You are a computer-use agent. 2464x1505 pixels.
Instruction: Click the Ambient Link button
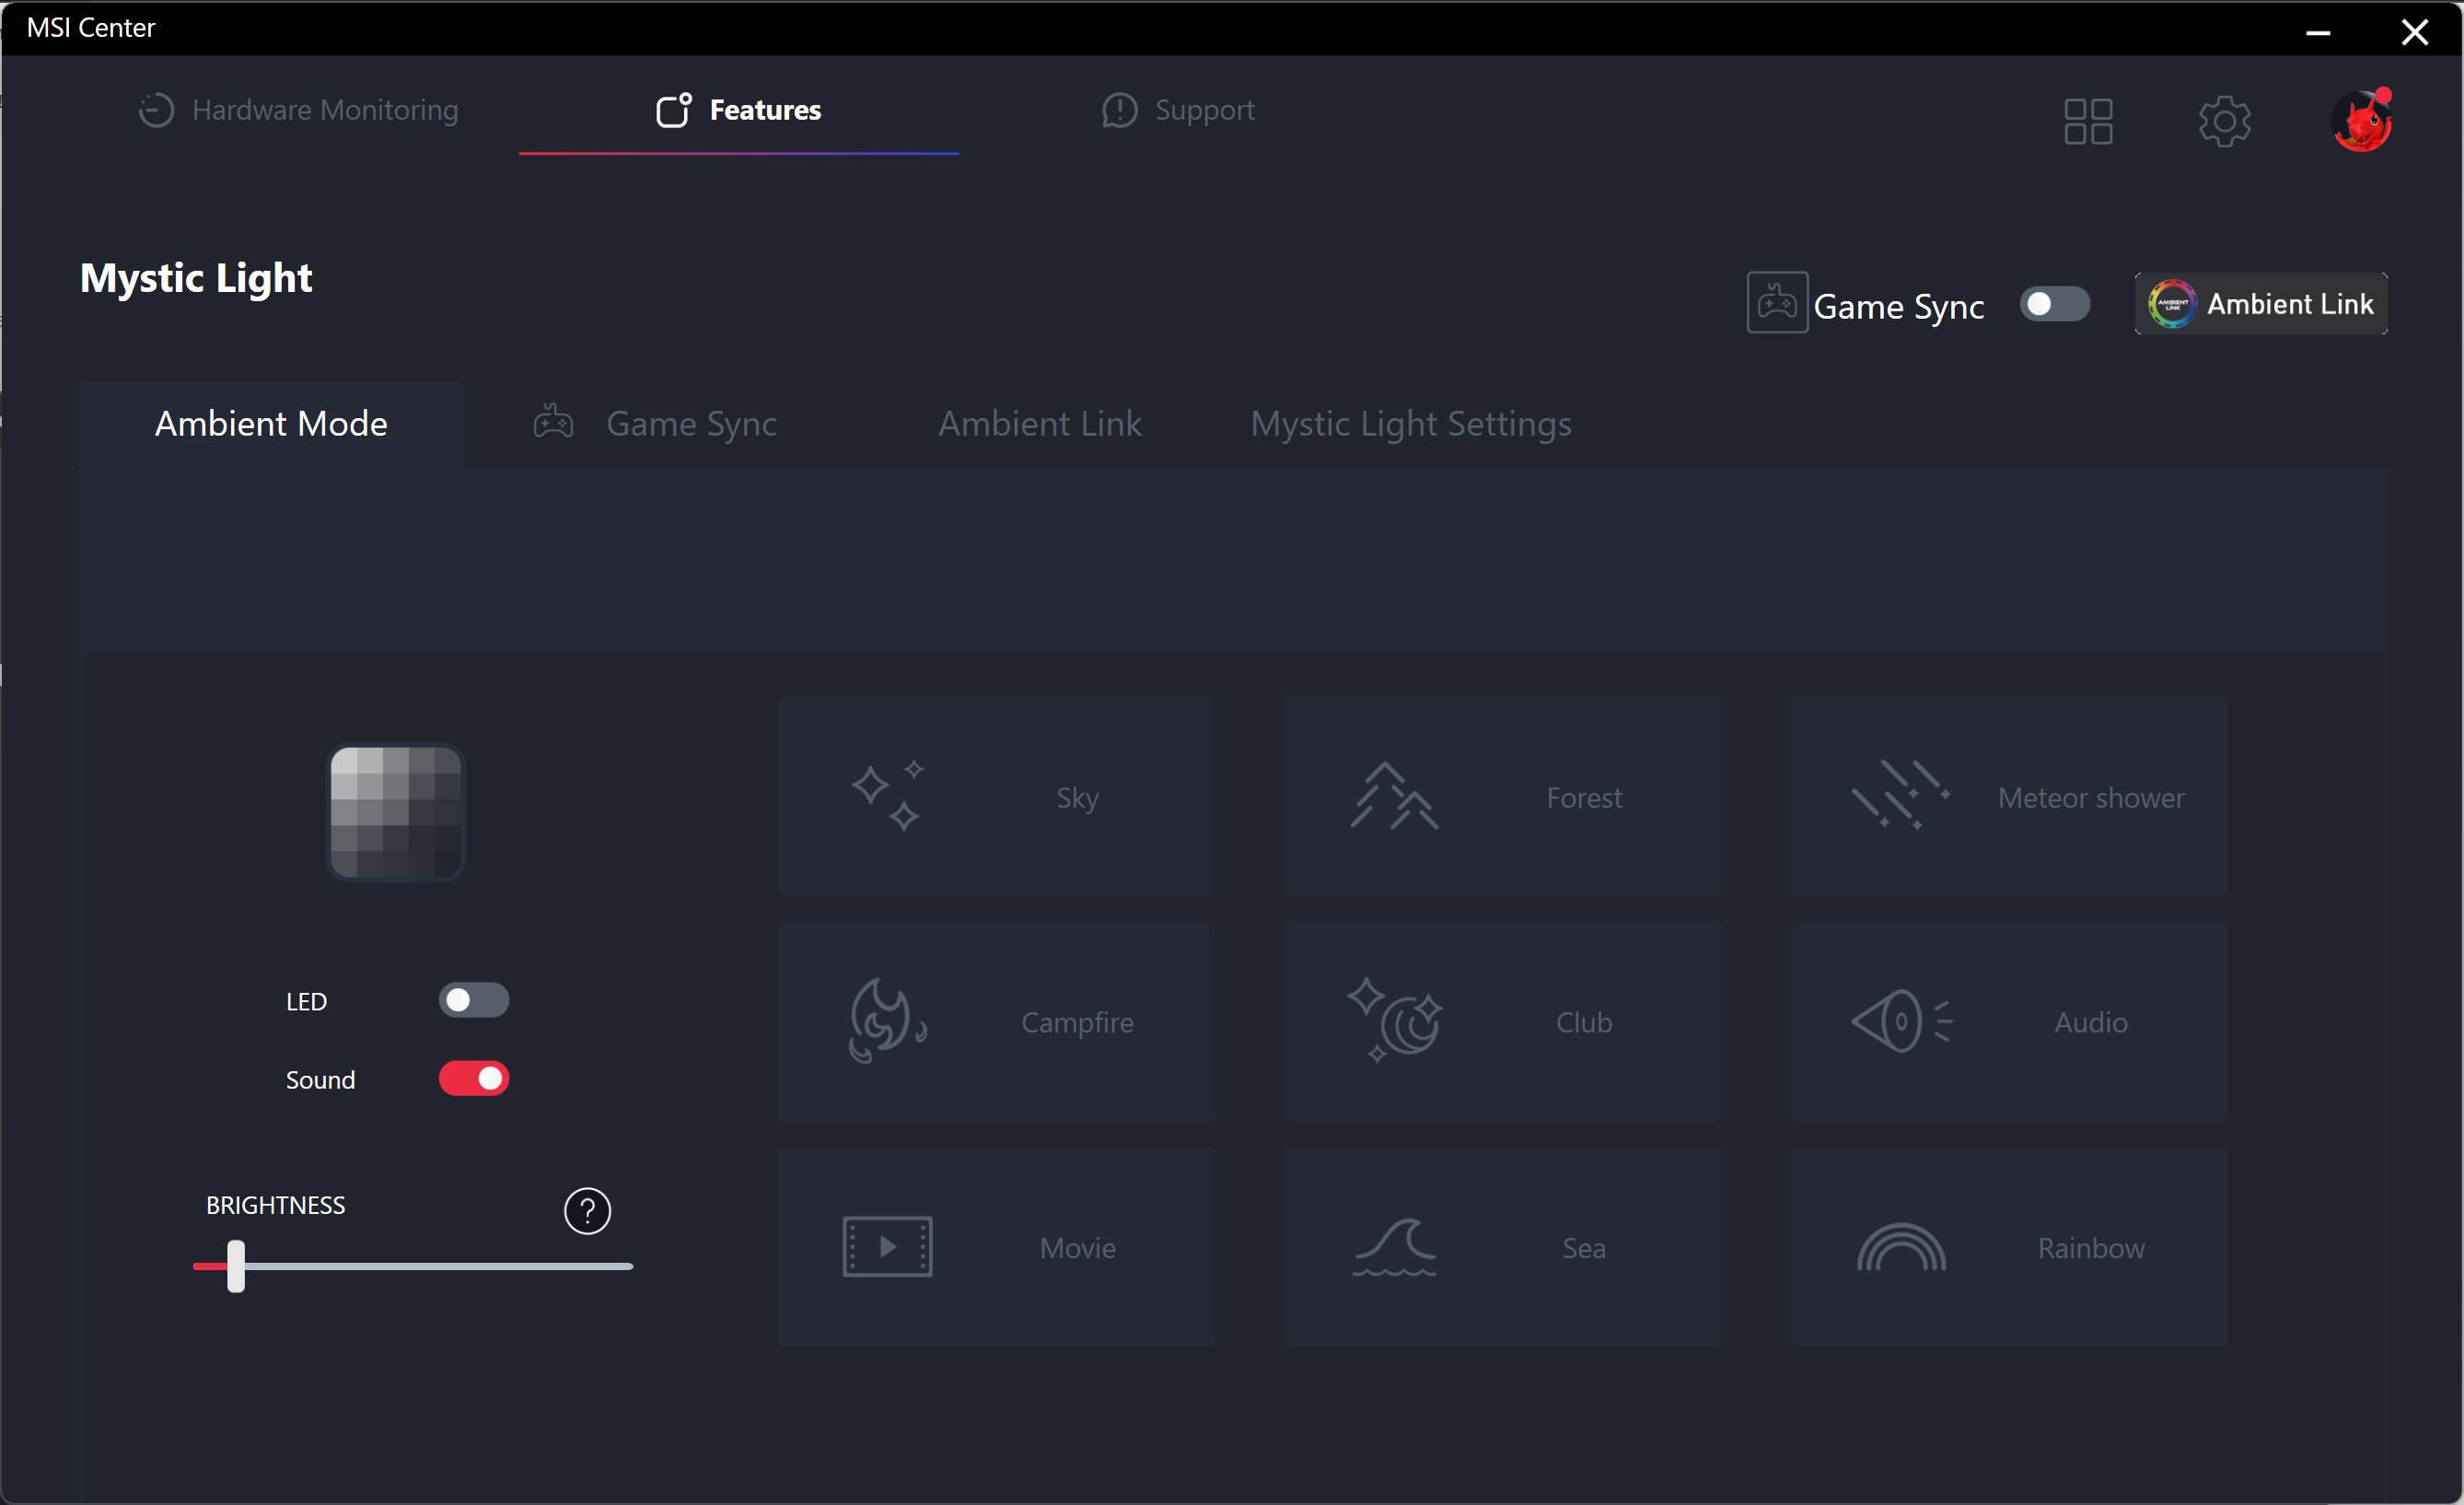pyautogui.click(x=2261, y=304)
